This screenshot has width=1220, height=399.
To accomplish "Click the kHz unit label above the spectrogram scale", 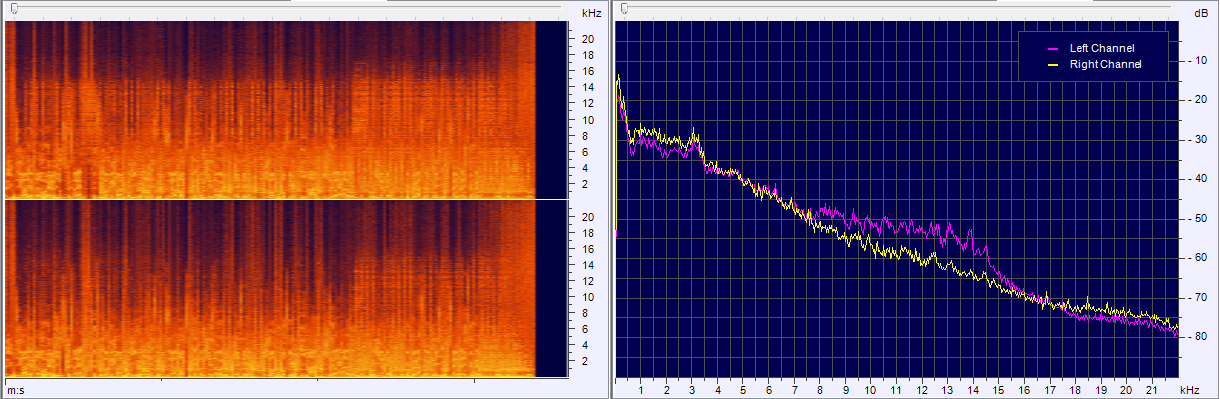I will 590,14.
